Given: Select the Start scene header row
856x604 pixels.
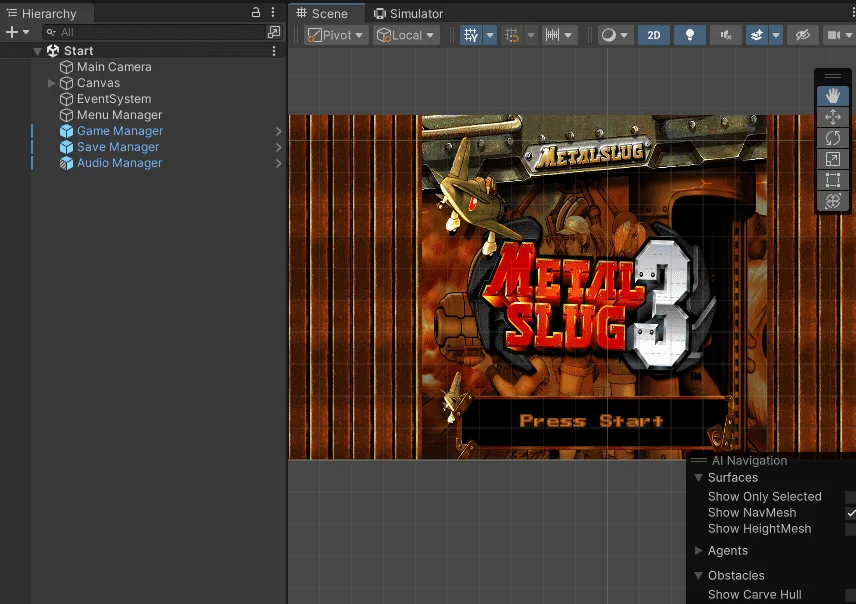Looking at the screenshot, I should (143, 51).
